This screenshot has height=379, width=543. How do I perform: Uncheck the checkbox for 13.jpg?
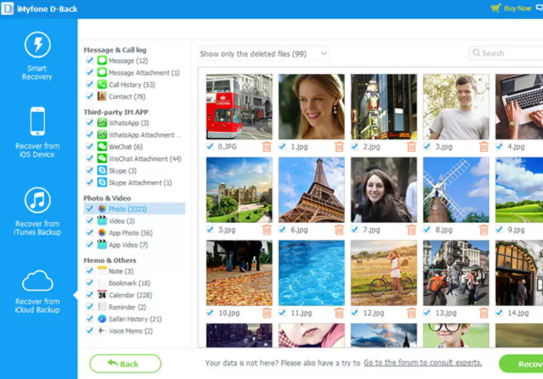pyautogui.click(x=427, y=312)
